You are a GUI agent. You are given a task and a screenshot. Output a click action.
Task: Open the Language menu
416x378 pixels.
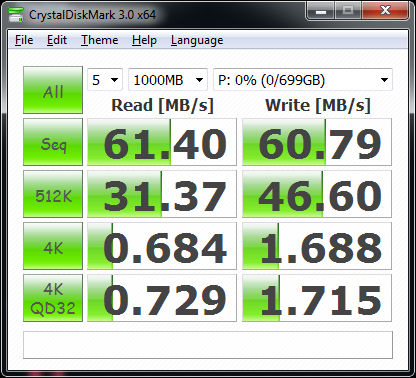pos(197,40)
